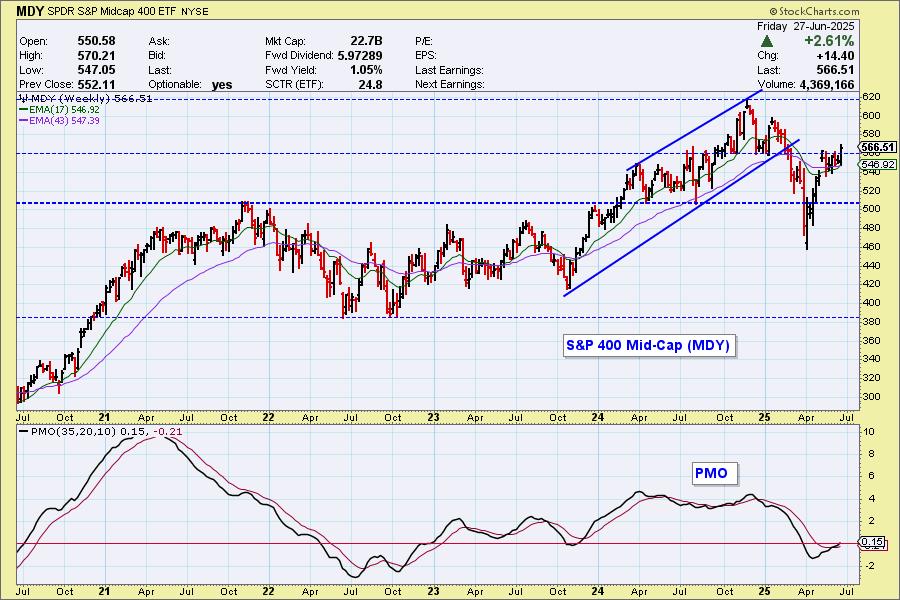Image resolution: width=900 pixels, height=600 pixels.
Task: Click the Prev Close value 552.11
Action: tap(96, 84)
